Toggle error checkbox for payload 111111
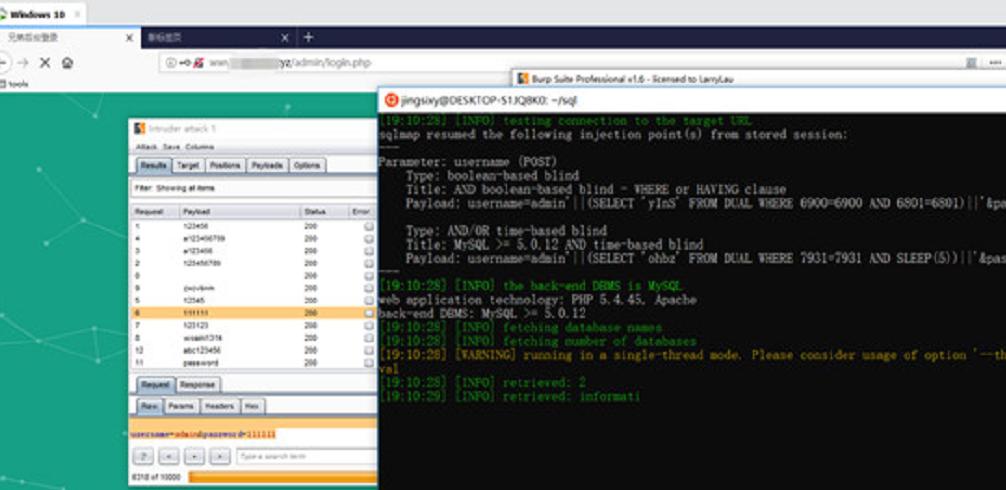The width and height of the screenshot is (1006, 490). coord(369,313)
